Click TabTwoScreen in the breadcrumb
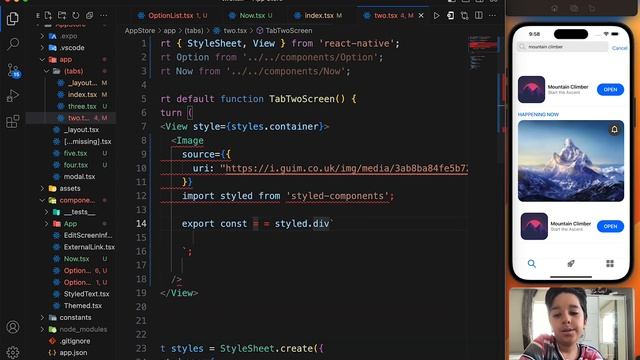Screen dimensions: 640x360 [x=289, y=31]
